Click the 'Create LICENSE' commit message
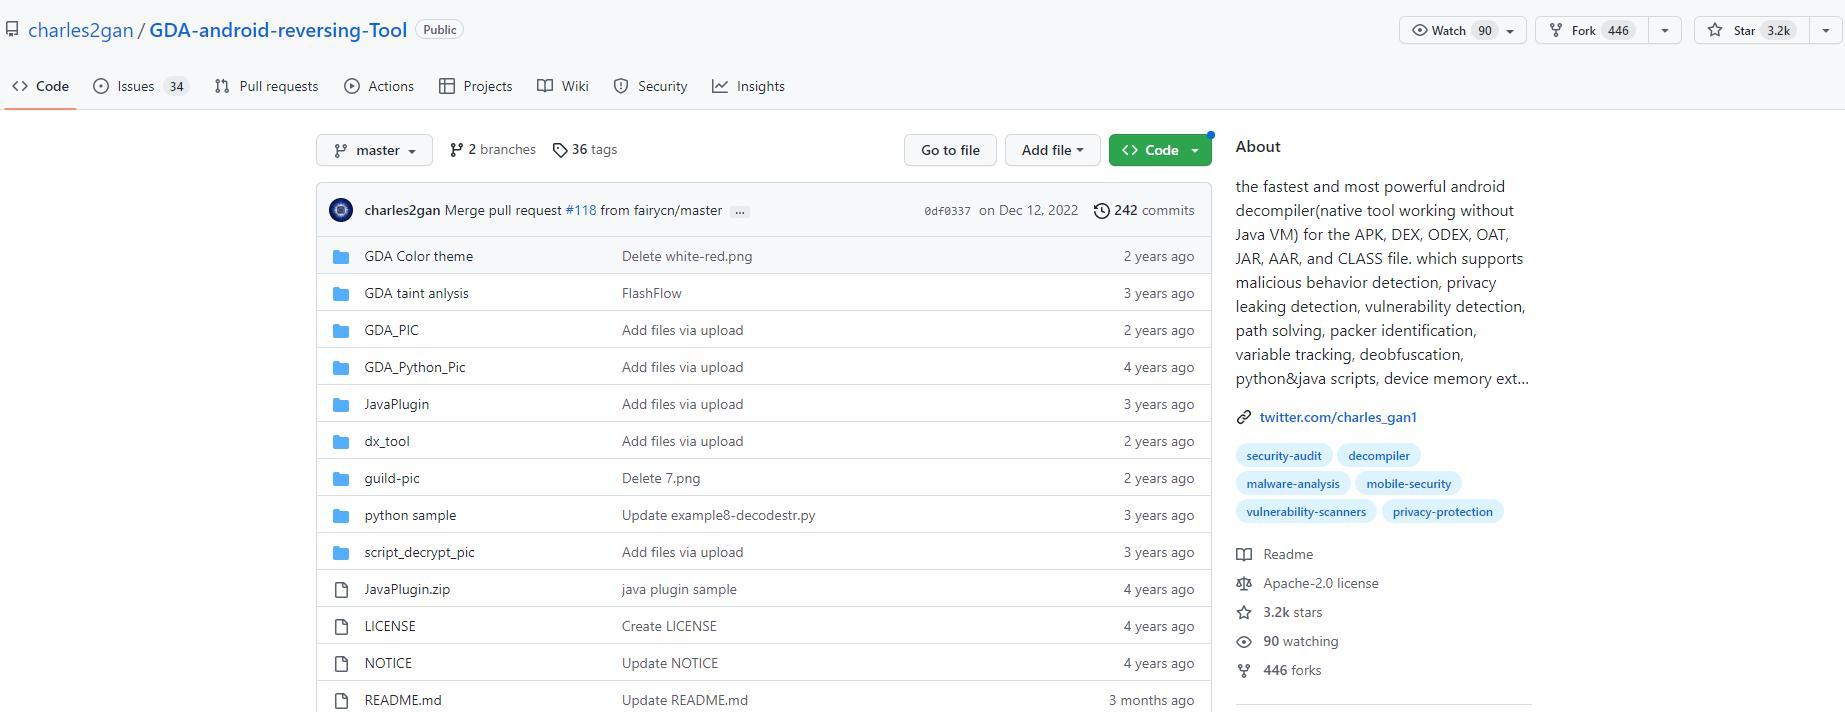This screenshot has width=1845, height=712. tap(669, 626)
